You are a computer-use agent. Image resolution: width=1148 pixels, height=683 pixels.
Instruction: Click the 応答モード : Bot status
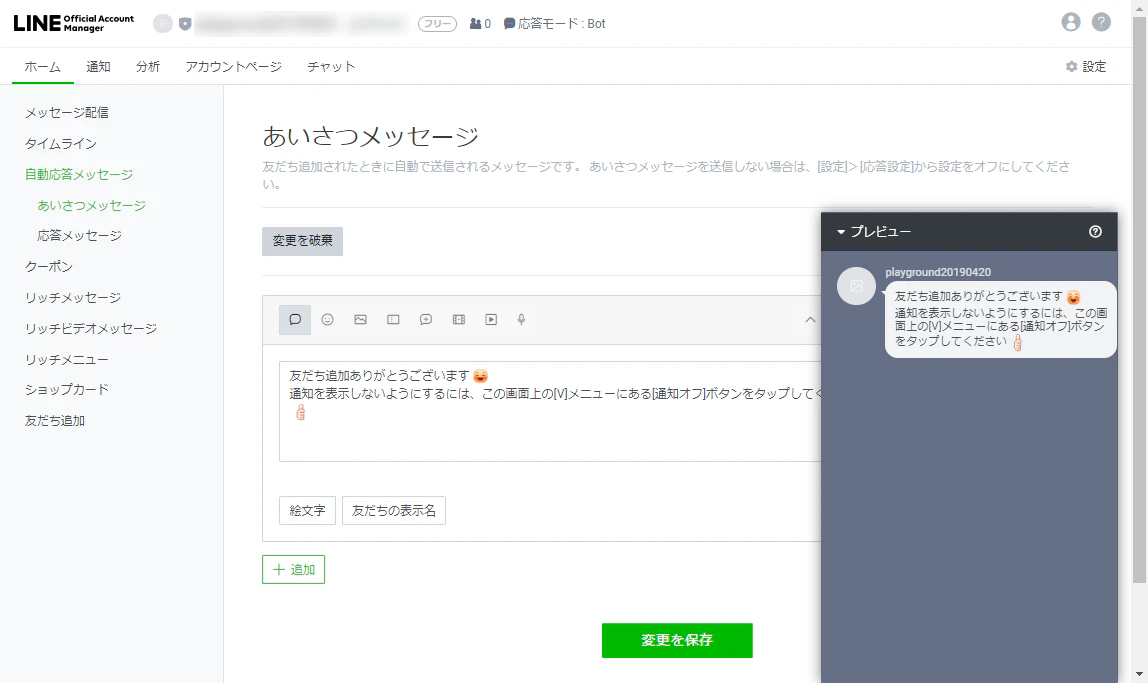point(555,23)
